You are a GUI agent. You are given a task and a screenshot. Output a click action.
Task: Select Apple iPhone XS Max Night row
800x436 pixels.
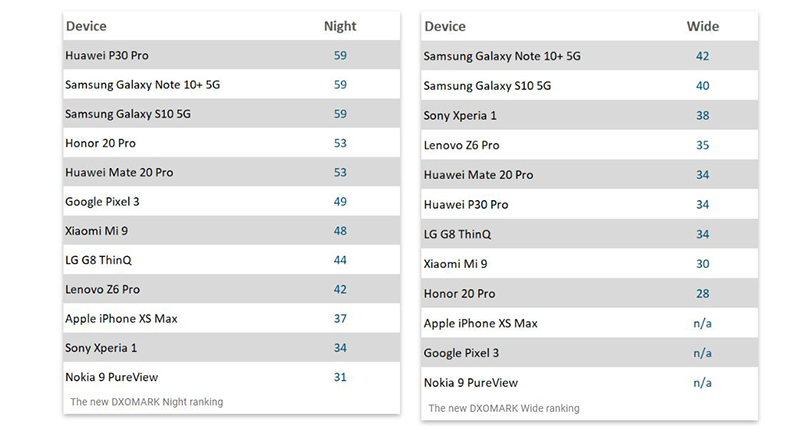232,318
